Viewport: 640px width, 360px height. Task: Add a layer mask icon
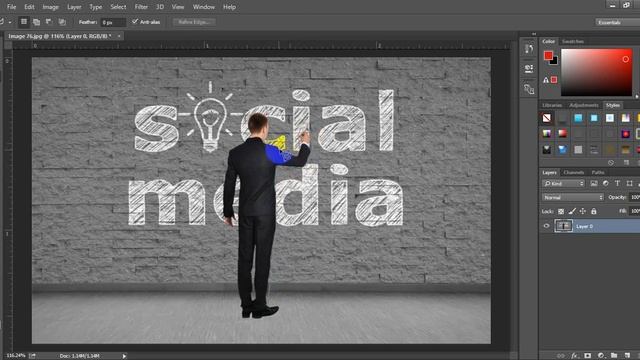[588, 356]
